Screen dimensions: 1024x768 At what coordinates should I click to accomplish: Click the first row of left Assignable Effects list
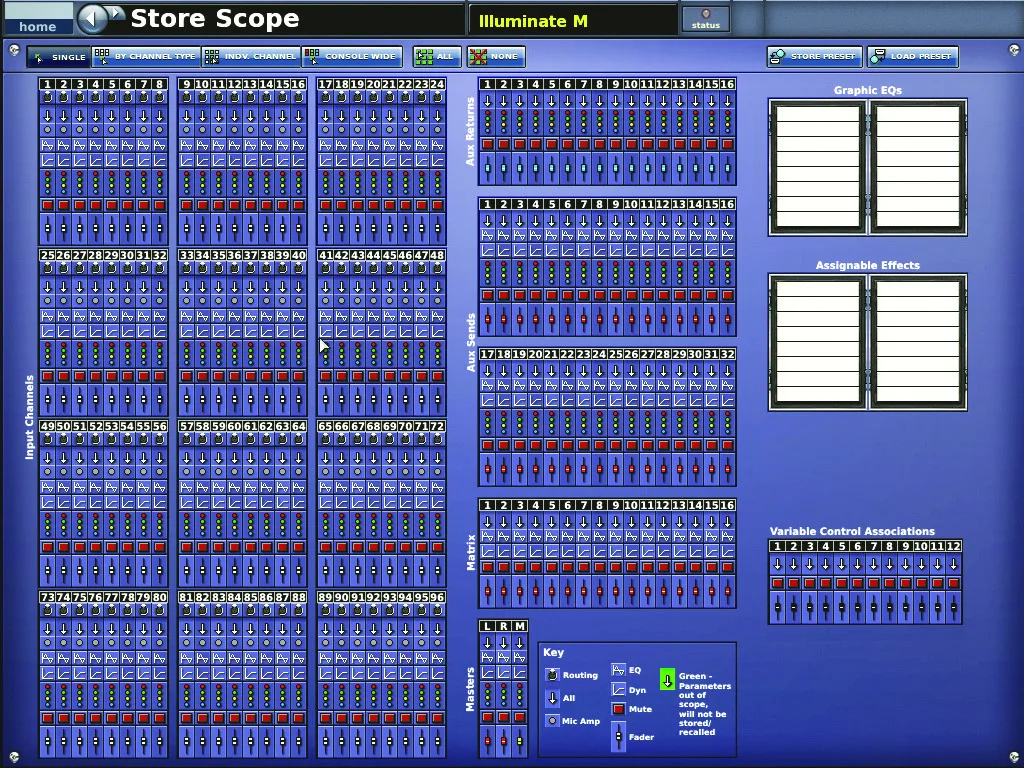point(818,289)
